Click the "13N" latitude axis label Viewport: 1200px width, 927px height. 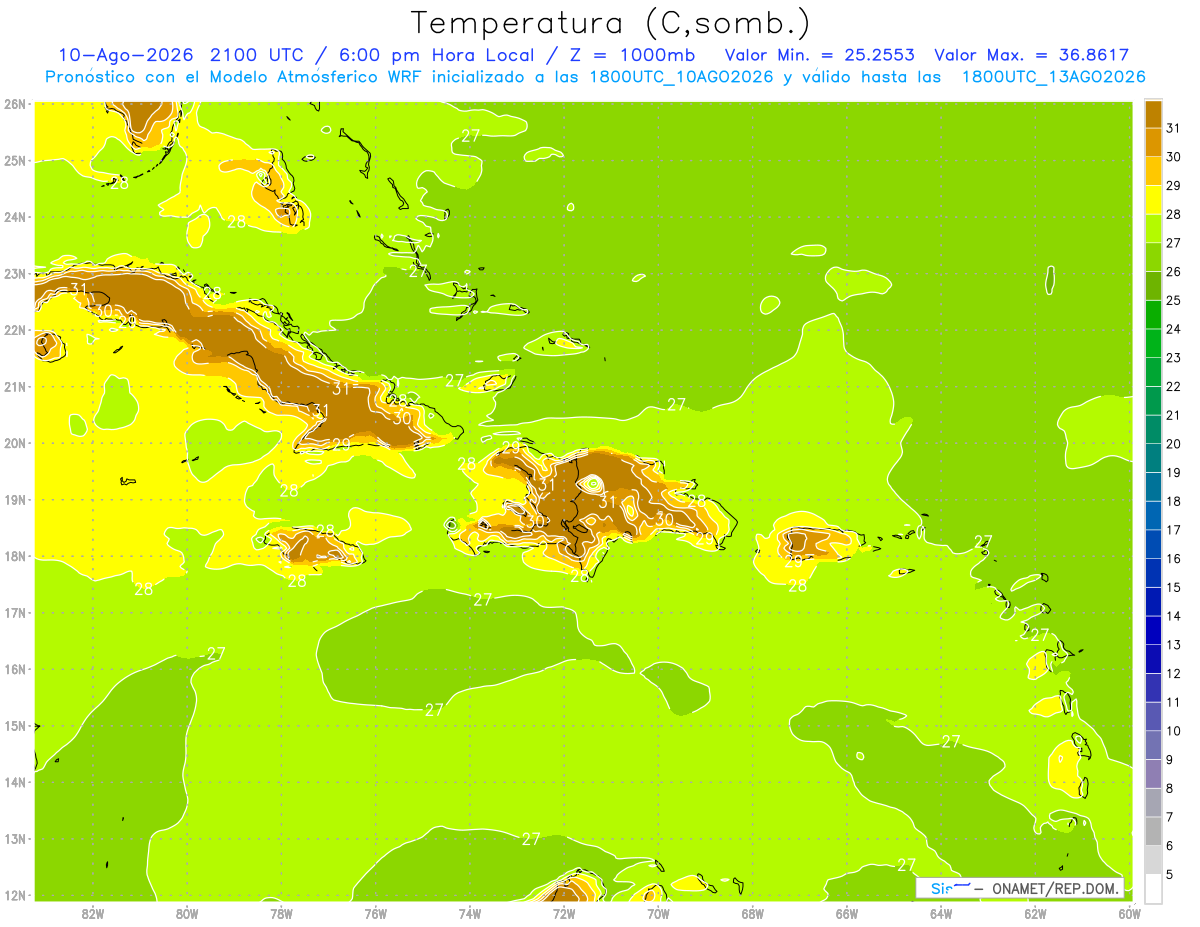coord(15,839)
